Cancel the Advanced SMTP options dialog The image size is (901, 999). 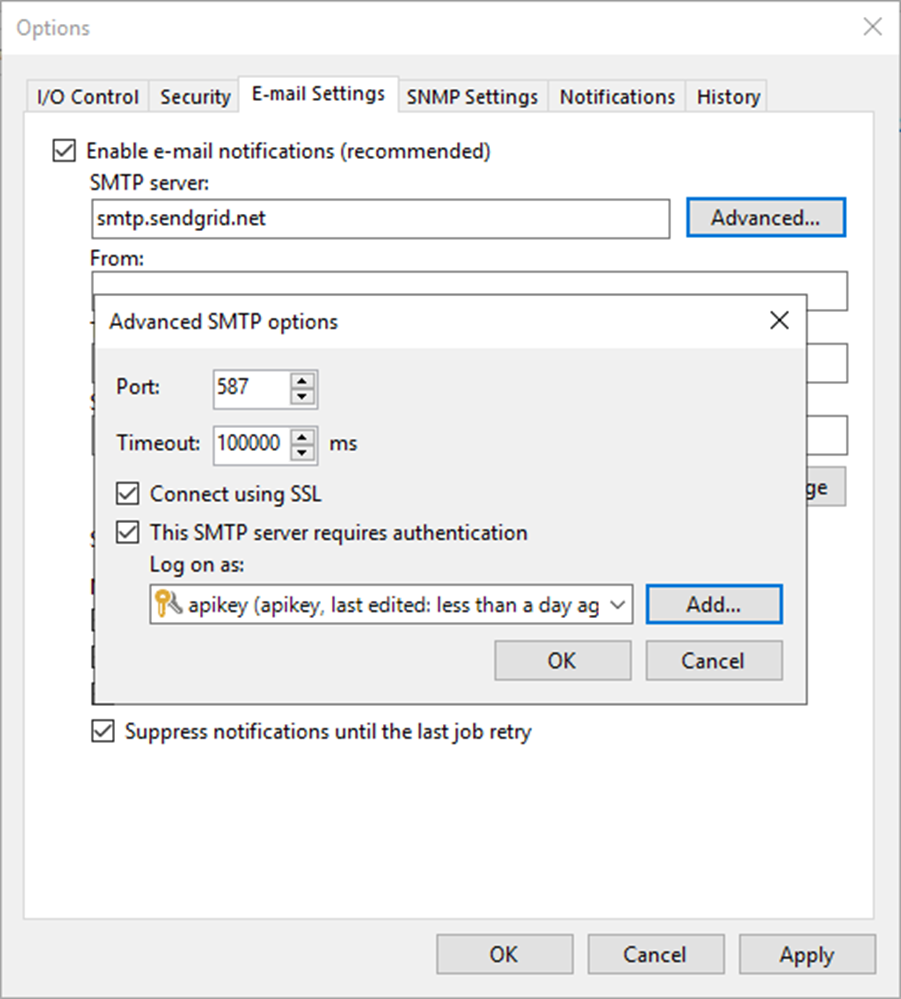click(714, 661)
